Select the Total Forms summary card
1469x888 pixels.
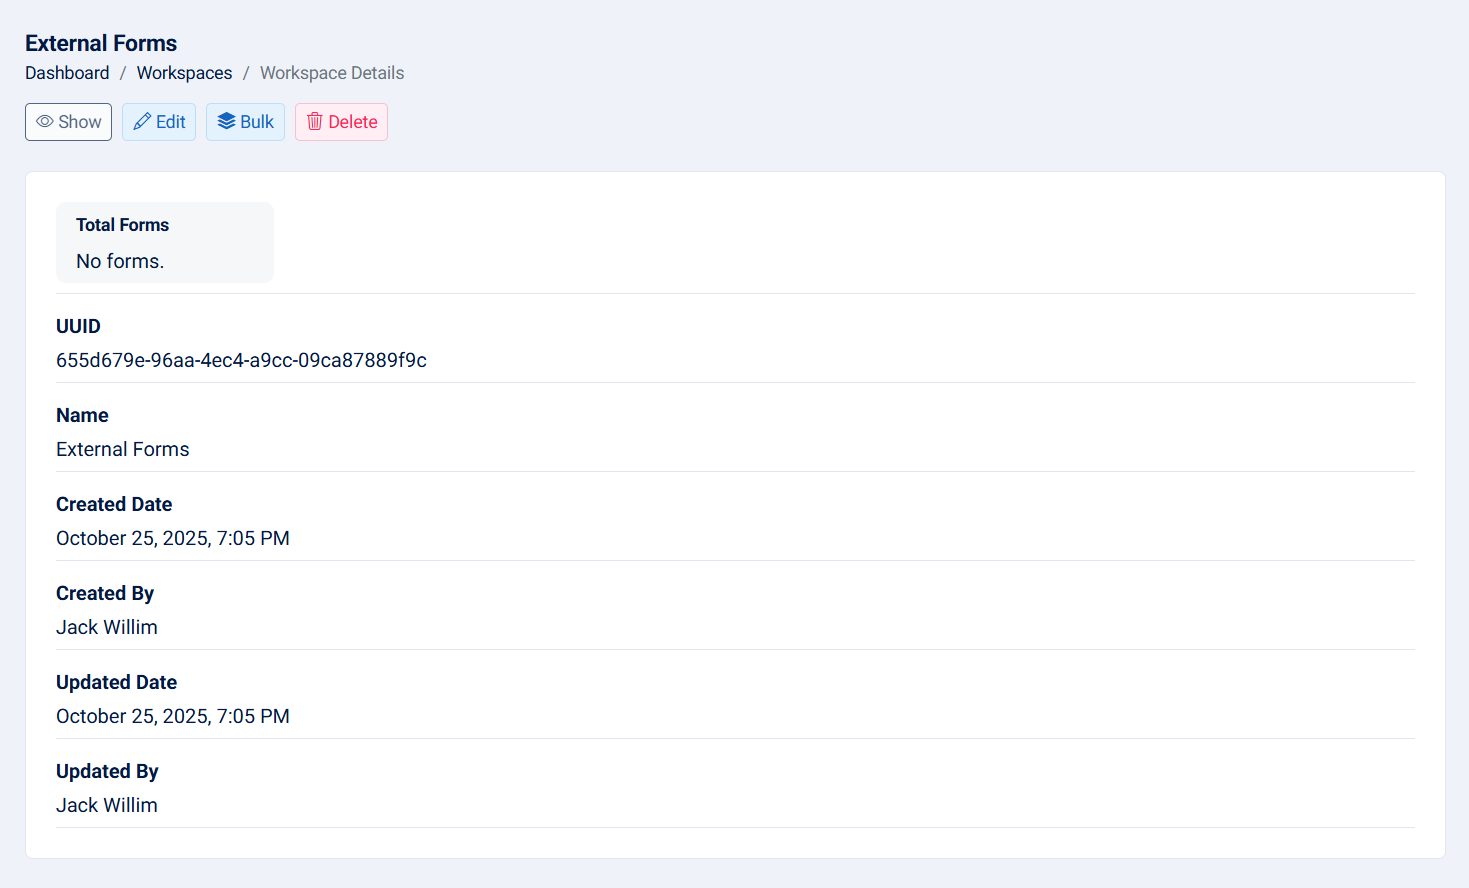point(164,242)
